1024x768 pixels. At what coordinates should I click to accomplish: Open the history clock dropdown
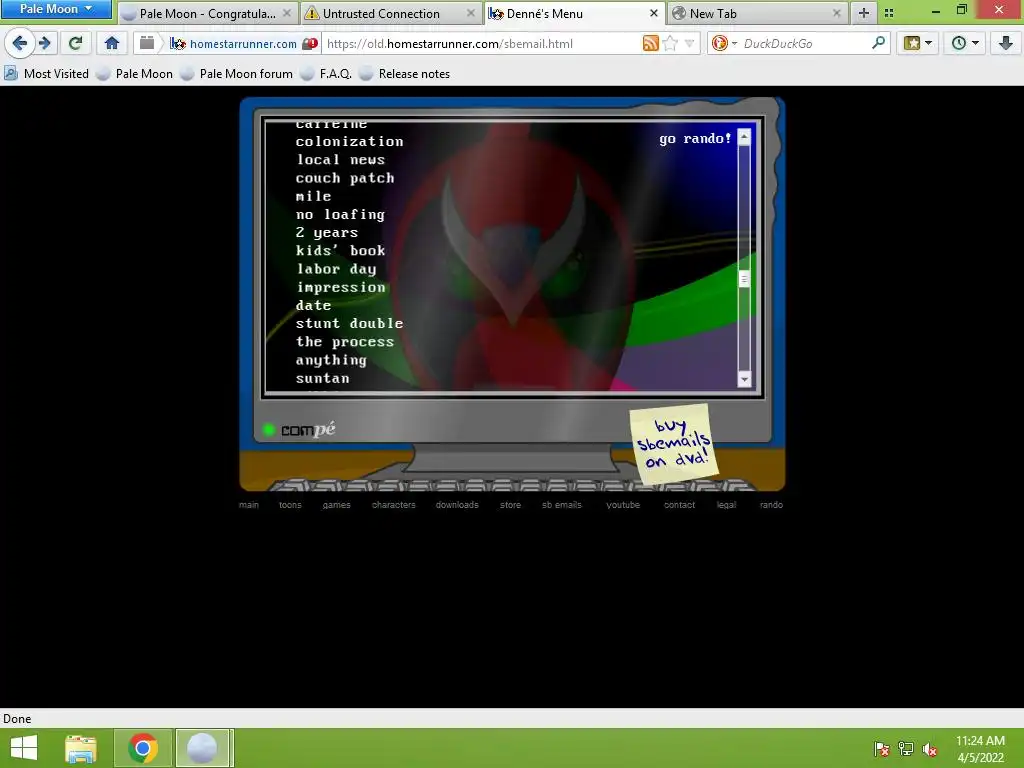(x=965, y=44)
